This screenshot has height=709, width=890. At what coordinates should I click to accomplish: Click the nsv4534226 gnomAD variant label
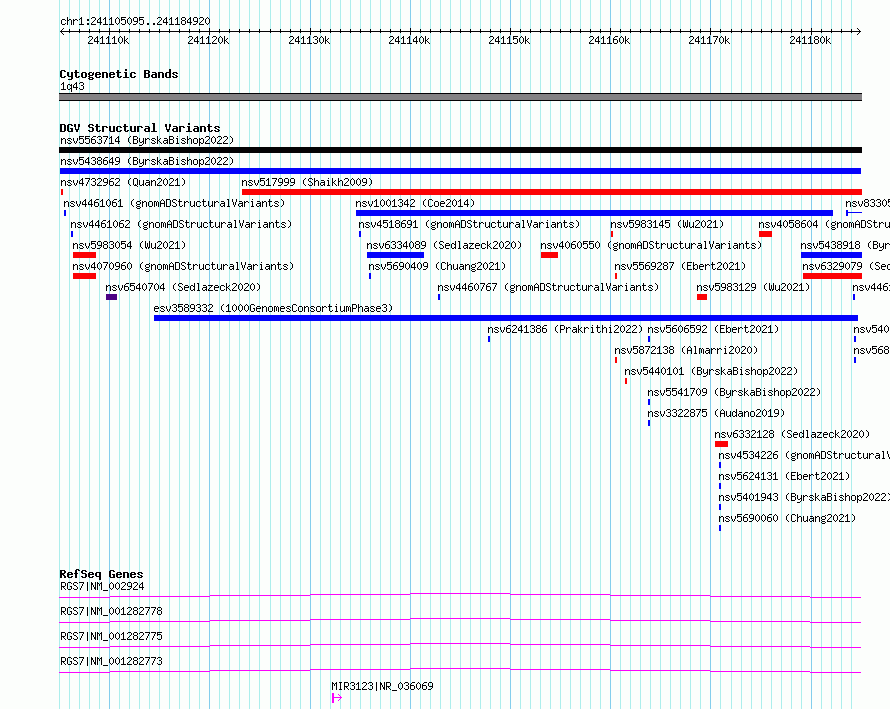(804, 455)
